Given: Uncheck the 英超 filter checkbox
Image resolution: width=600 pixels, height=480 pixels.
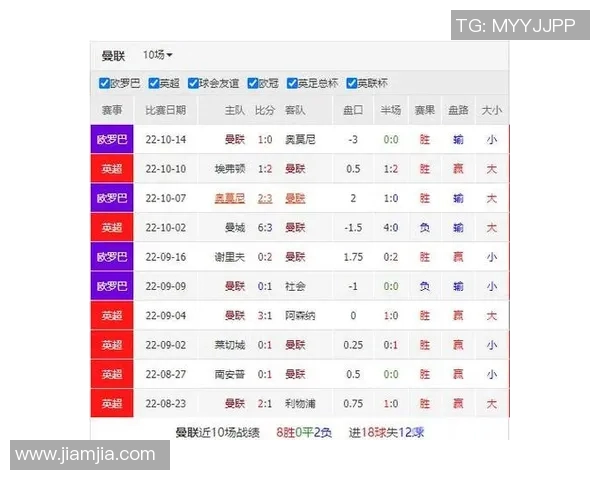Looking at the screenshot, I should click(153, 83).
